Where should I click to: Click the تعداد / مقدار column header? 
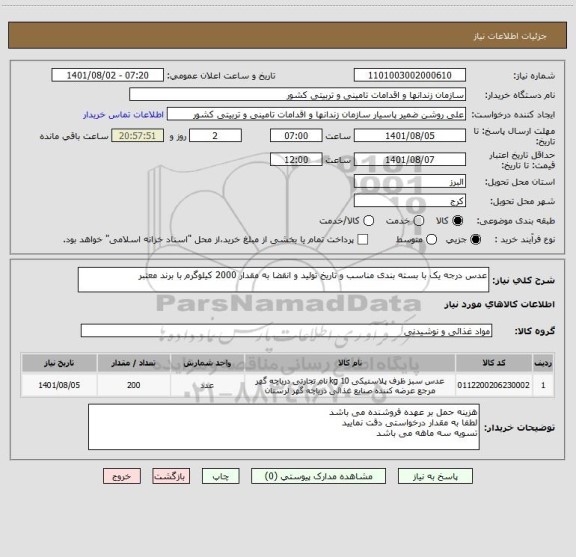coord(134,363)
